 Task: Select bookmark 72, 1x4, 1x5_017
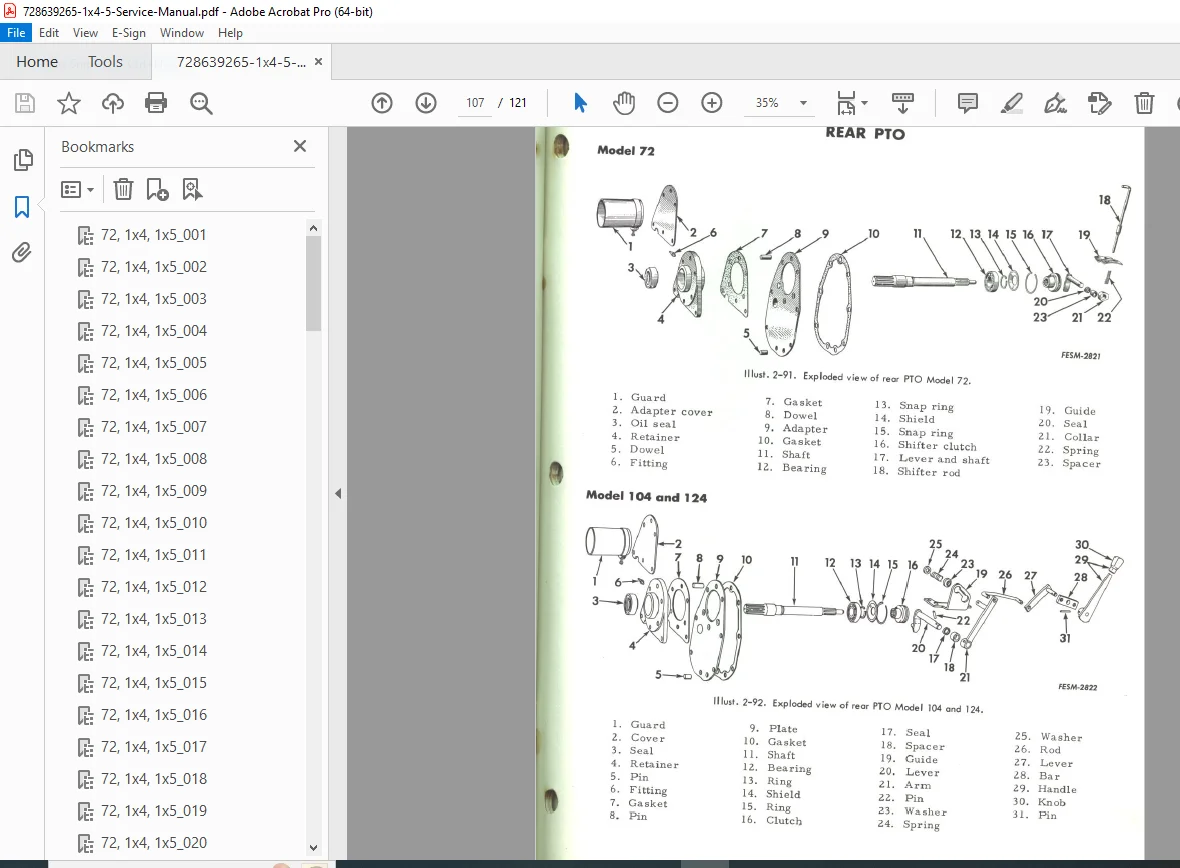click(x=154, y=747)
